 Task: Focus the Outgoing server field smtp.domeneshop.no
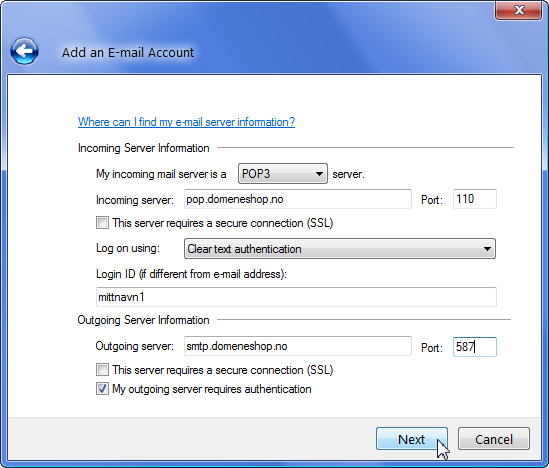(298, 346)
